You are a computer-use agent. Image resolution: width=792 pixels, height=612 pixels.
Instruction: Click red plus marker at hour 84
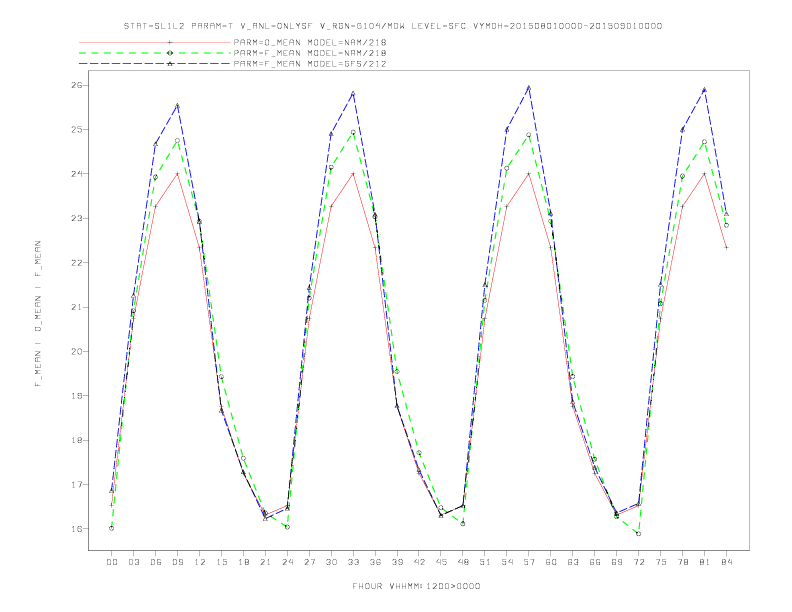point(726,247)
